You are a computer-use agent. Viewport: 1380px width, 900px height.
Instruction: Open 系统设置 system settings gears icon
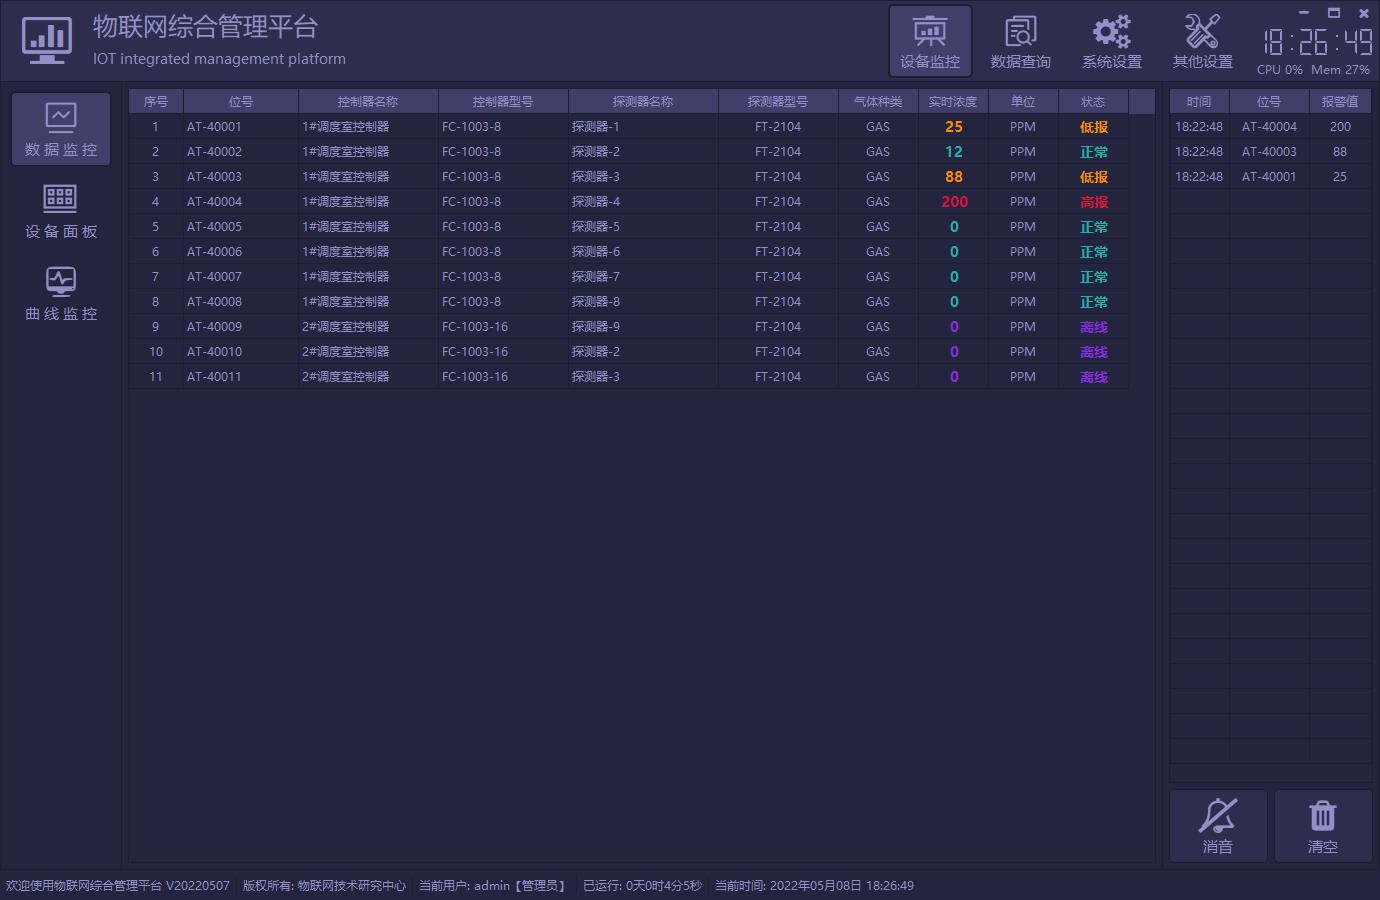pyautogui.click(x=1111, y=41)
